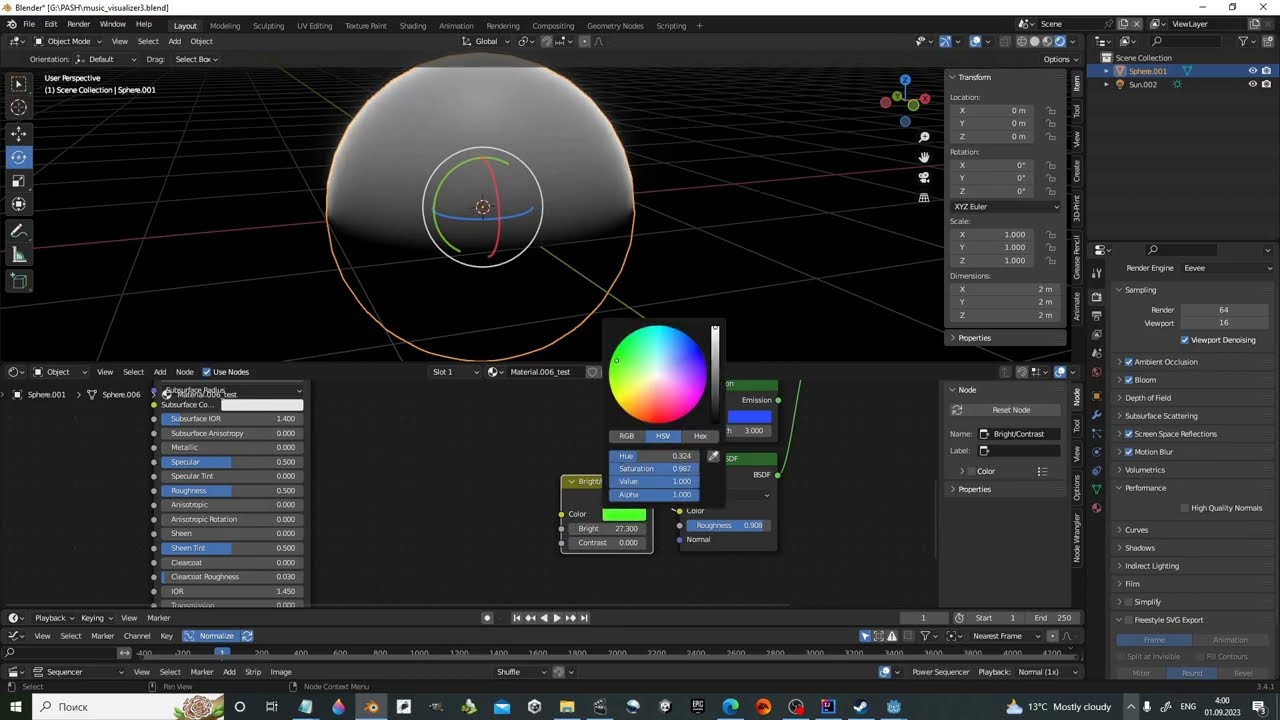Screen dimensions: 1280x720
Task: Open the Blender taskbar icon
Action: pyautogui.click(x=371, y=707)
